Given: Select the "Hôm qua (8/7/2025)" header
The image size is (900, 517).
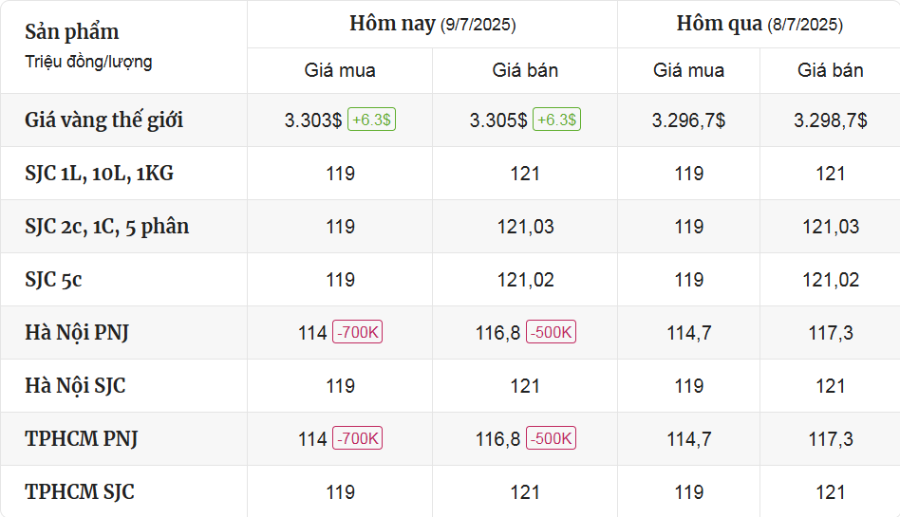Looking at the screenshot, I should tap(759, 24).
